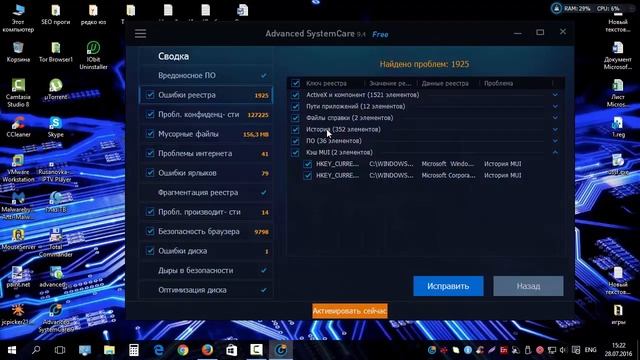Click the Назад button
This screenshot has height=360, width=640.
[x=528, y=286]
